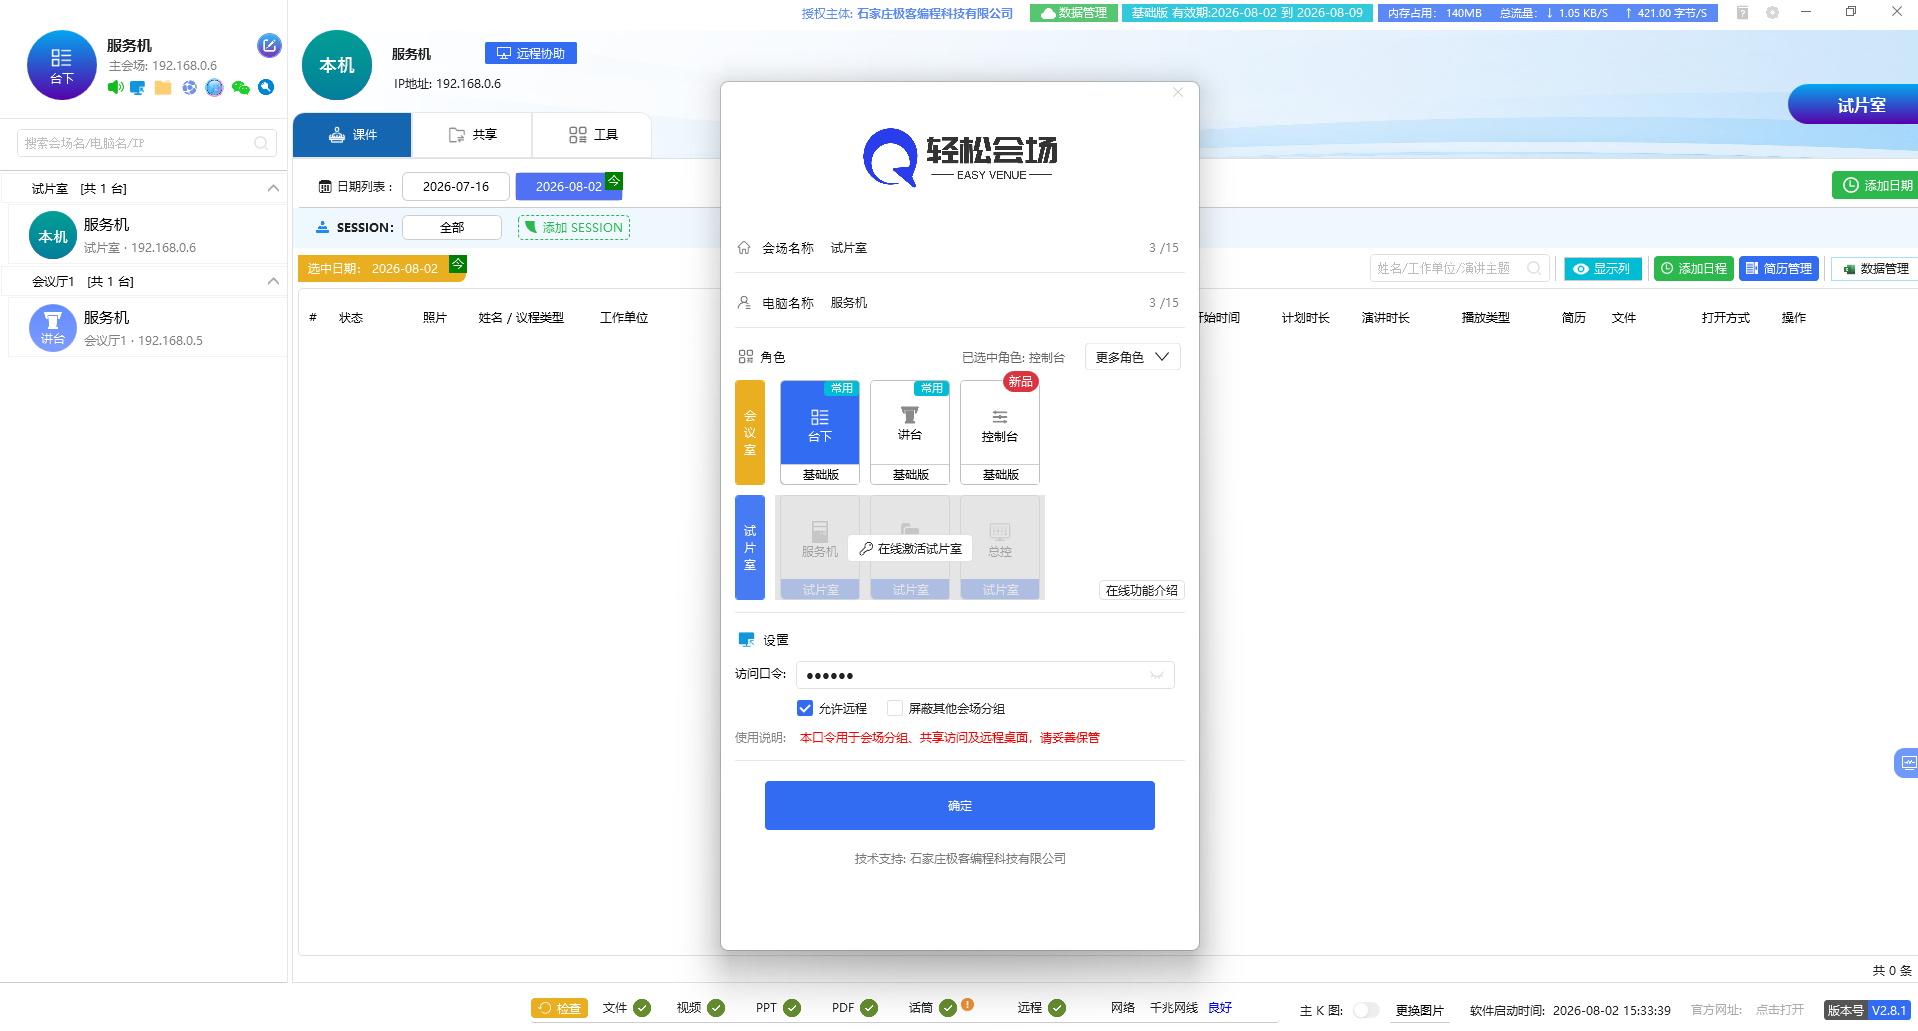
Task: Select the 台下 role card
Action: pos(820,433)
